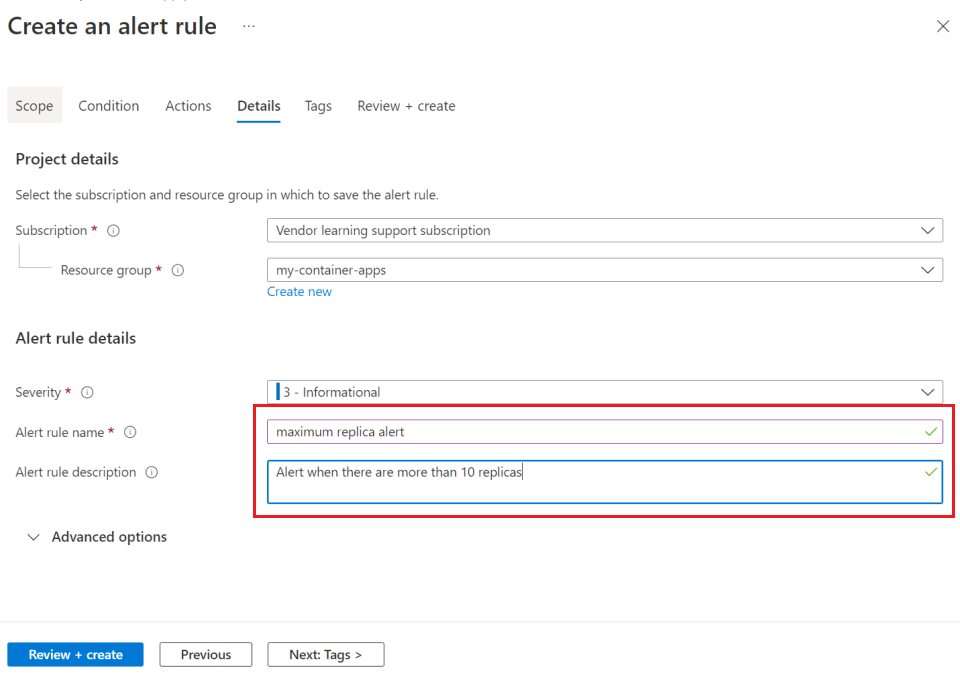Image resolution: width=960 pixels, height=680 pixels.
Task: Click the Next: Tags button
Action: 325,654
